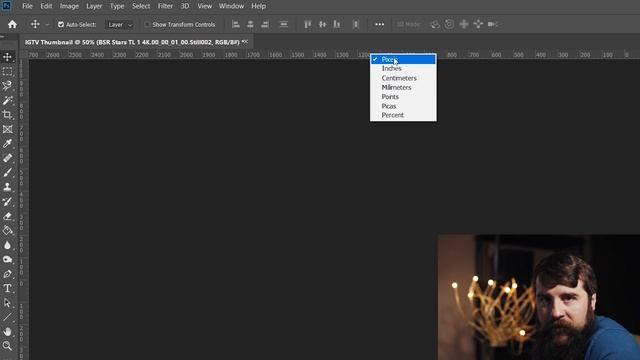The height and width of the screenshot is (360, 640).
Task: Open the File menu
Action: click(27, 6)
